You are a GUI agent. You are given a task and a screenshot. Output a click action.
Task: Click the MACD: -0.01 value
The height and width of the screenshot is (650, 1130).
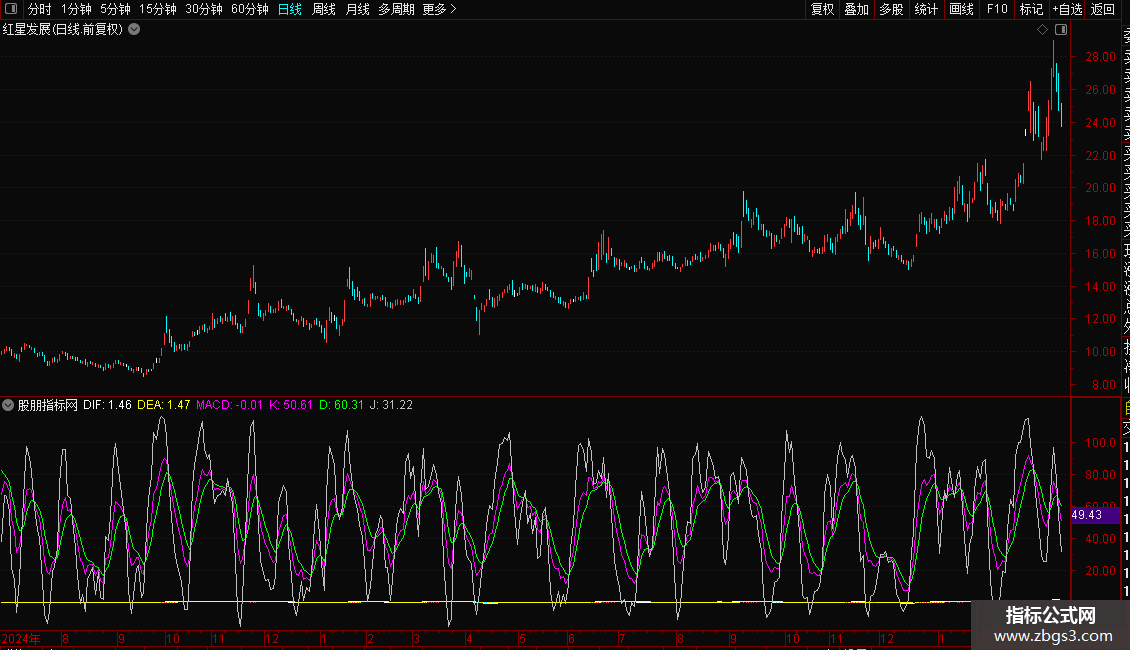[229, 405]
